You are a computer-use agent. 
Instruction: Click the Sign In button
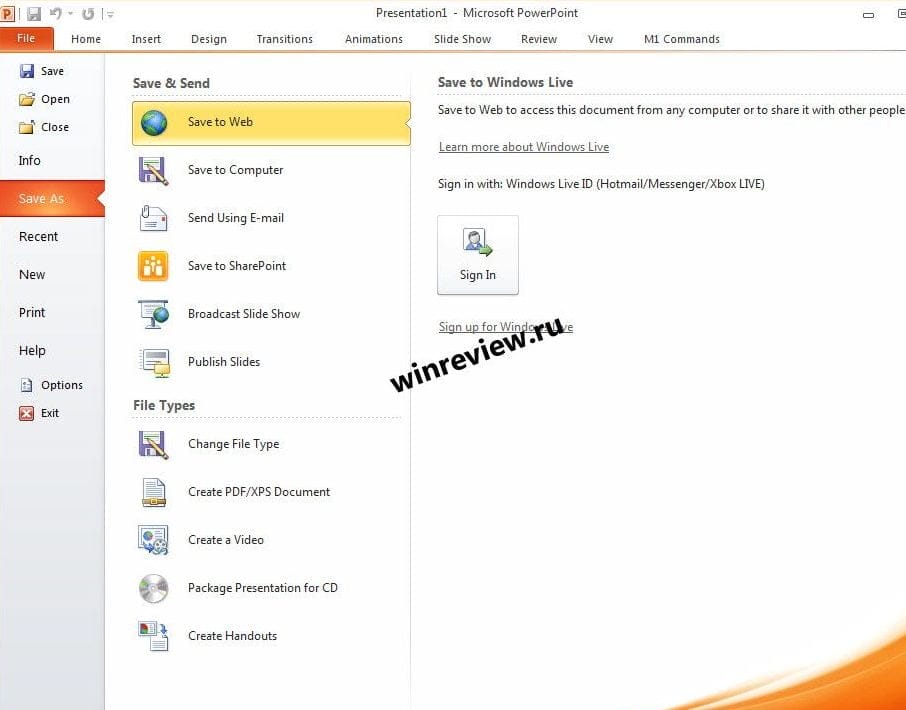pyautogui.click(x=478, y=255)
